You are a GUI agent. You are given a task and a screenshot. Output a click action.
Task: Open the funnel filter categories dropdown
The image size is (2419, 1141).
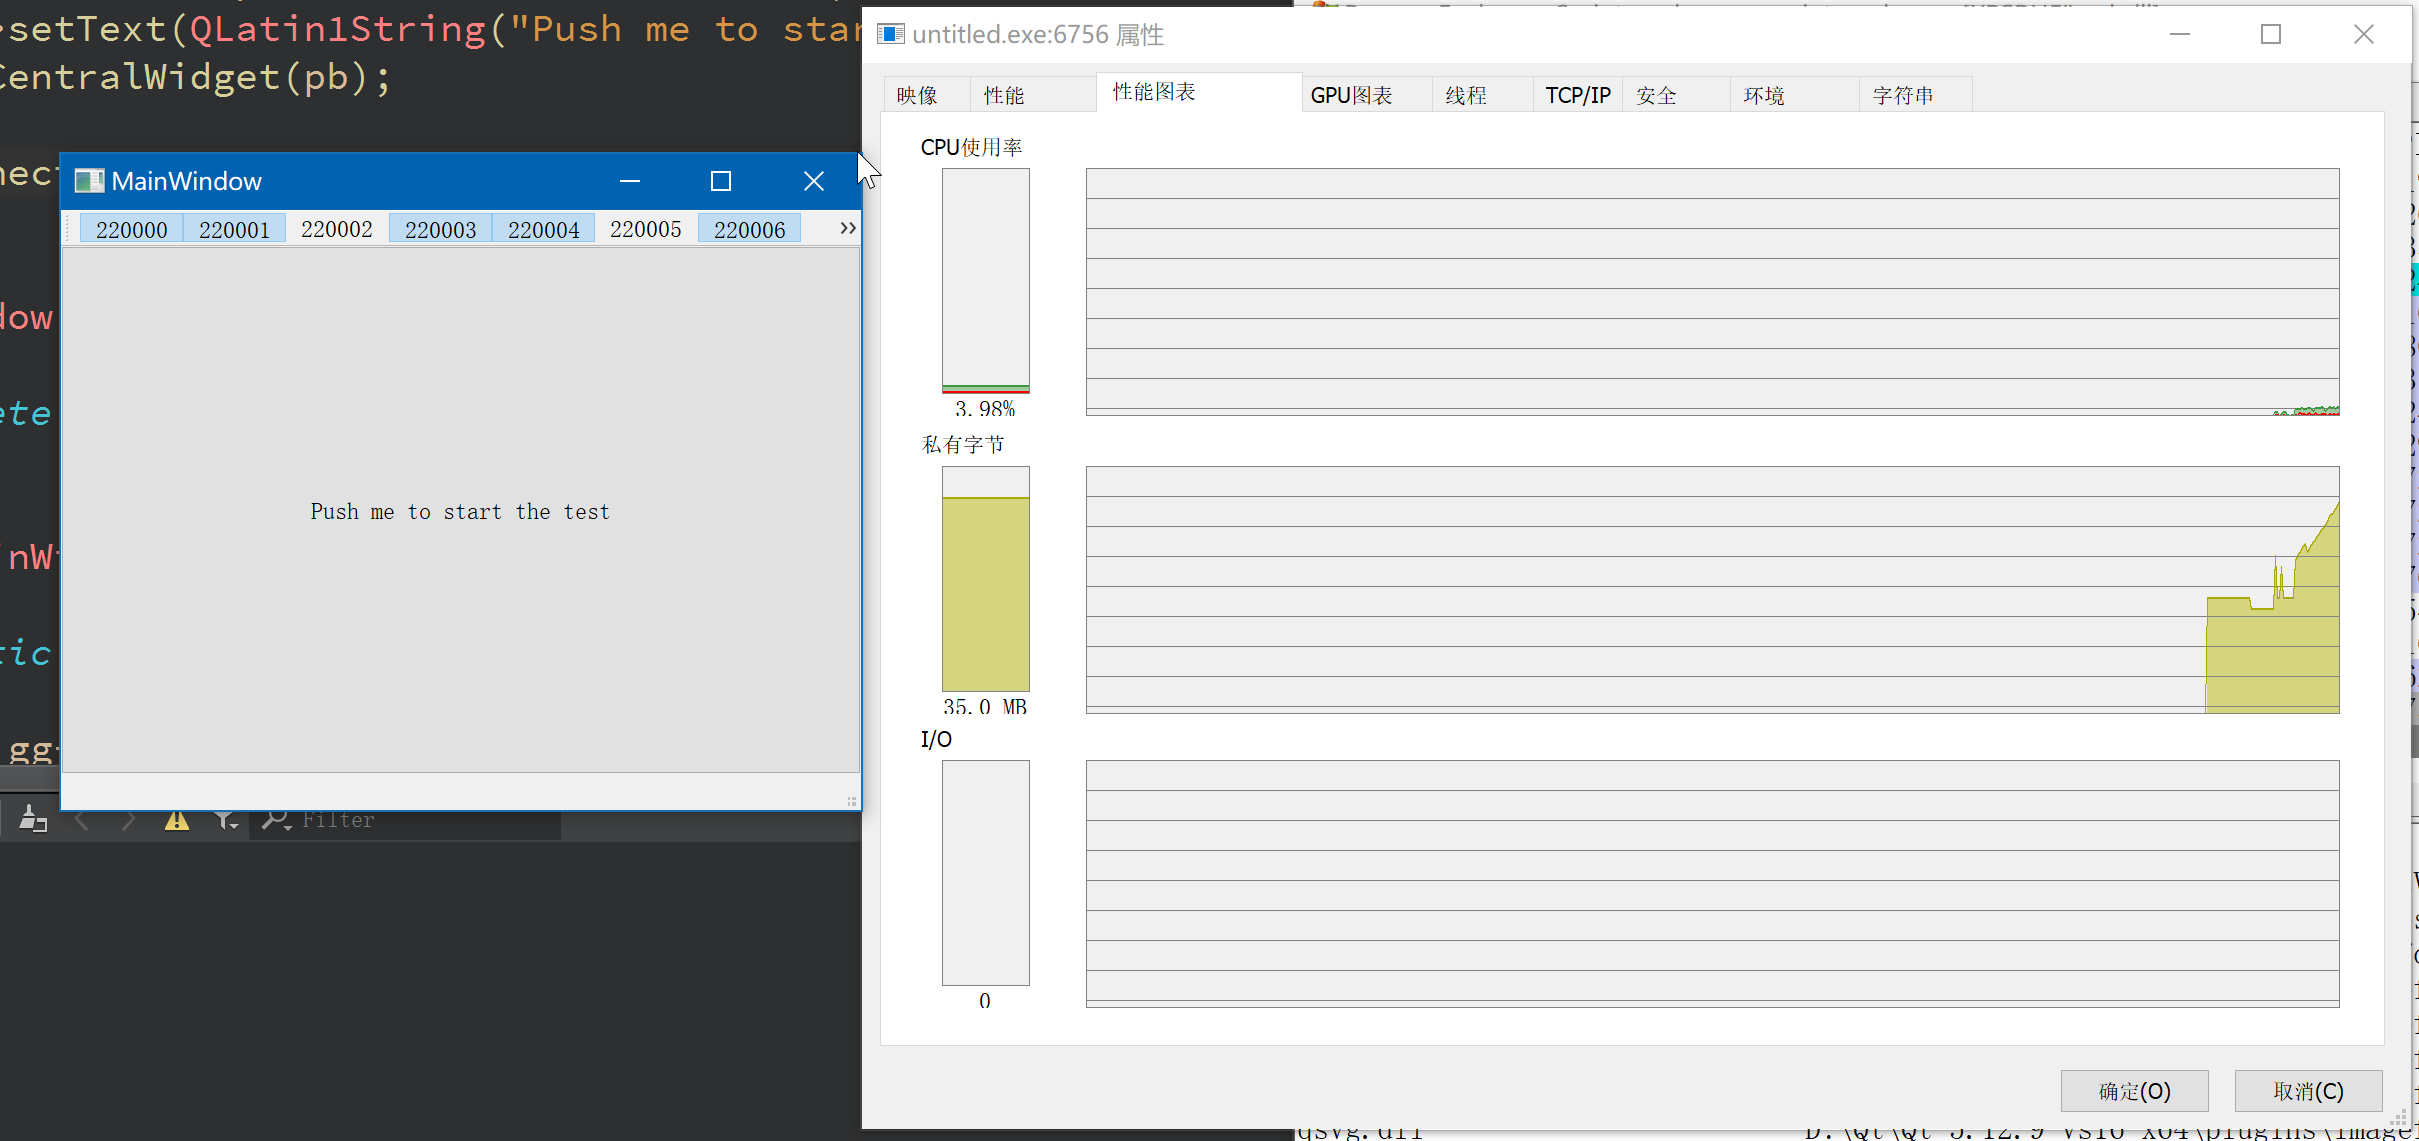(x=226, y=821)
